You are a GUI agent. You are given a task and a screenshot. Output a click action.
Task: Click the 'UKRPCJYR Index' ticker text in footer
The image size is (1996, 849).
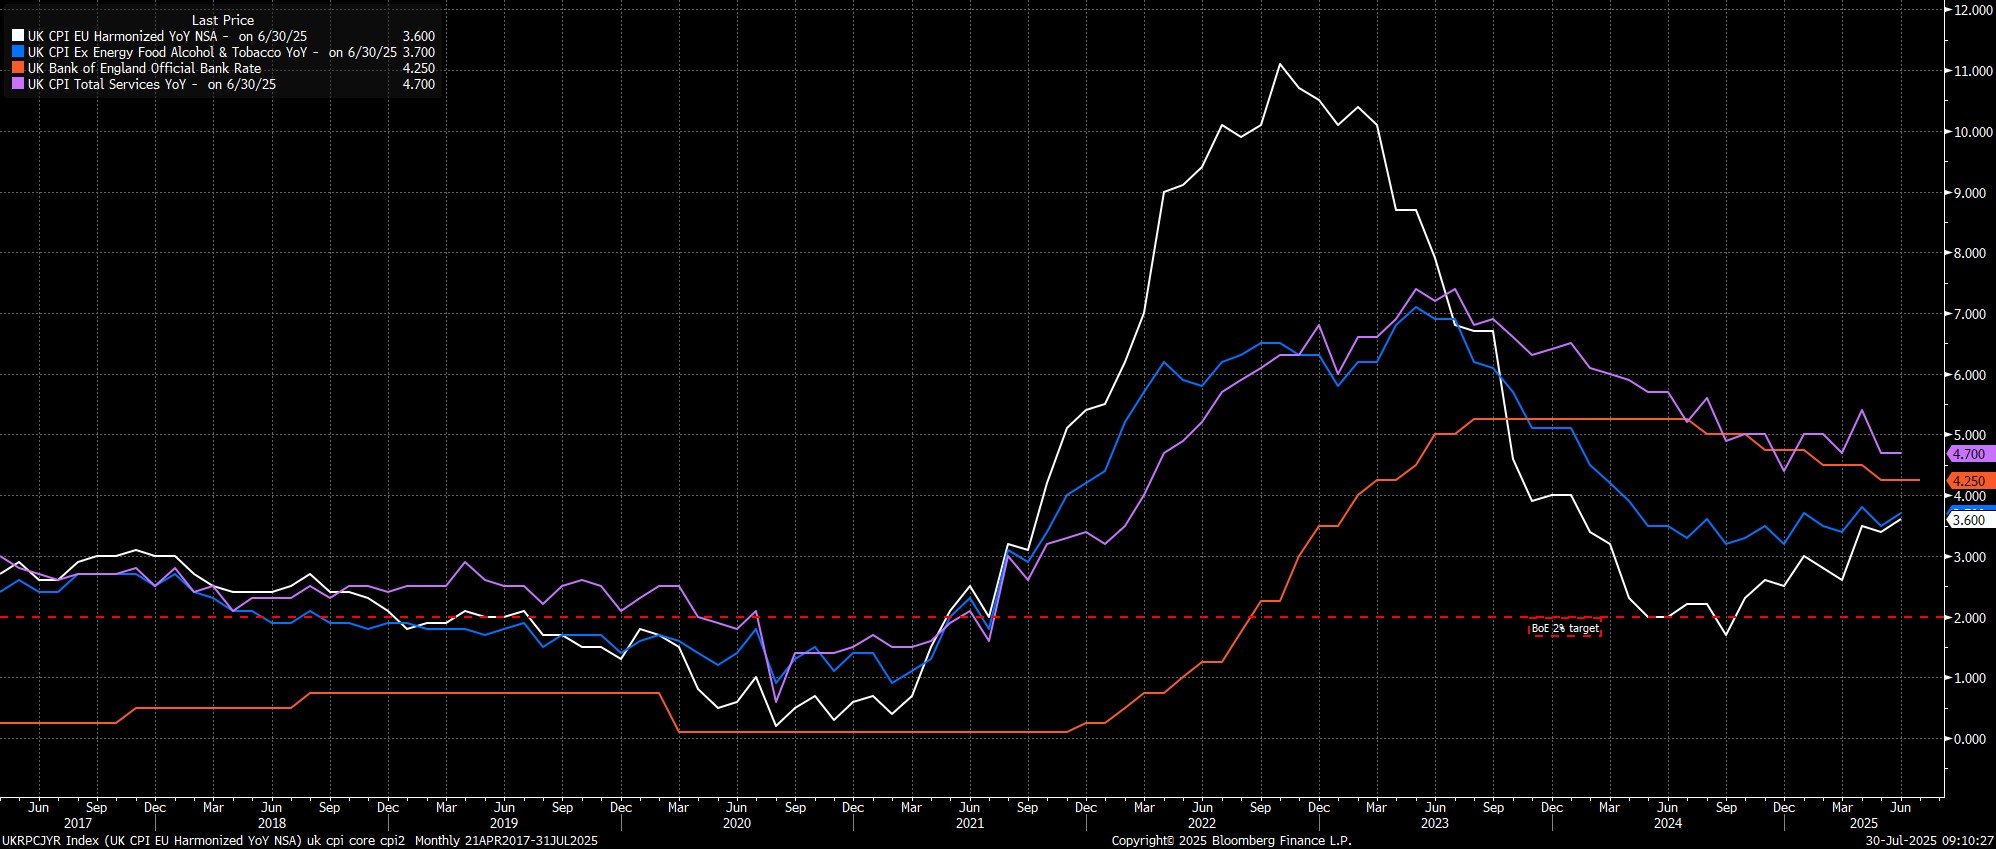coord(50,841)
